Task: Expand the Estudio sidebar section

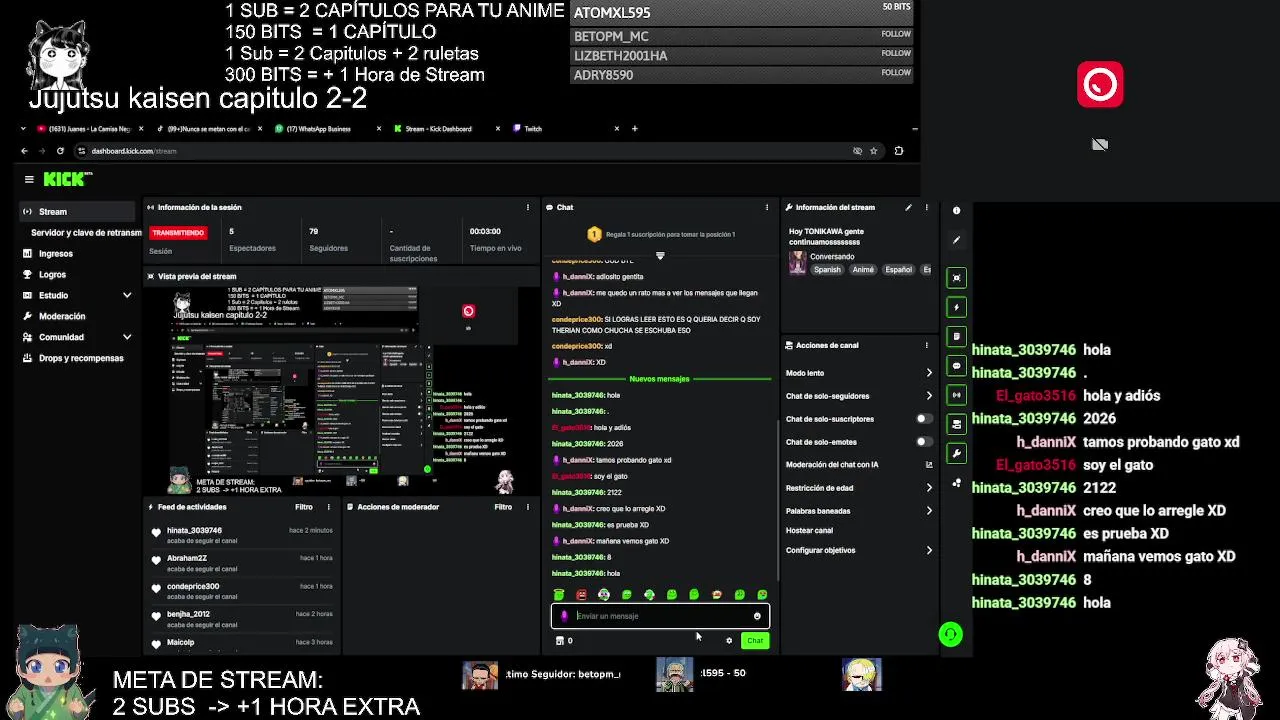Action: (x=127, y=295)
